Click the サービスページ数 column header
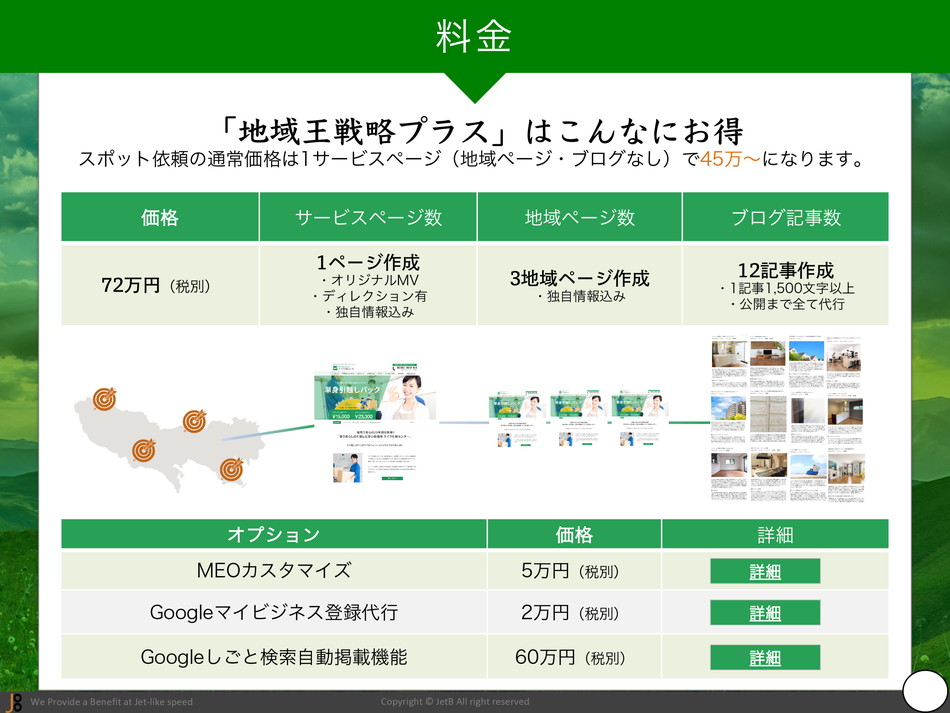Image resolution: width=950 pixels, height=713 pixels. coord(368,217)
